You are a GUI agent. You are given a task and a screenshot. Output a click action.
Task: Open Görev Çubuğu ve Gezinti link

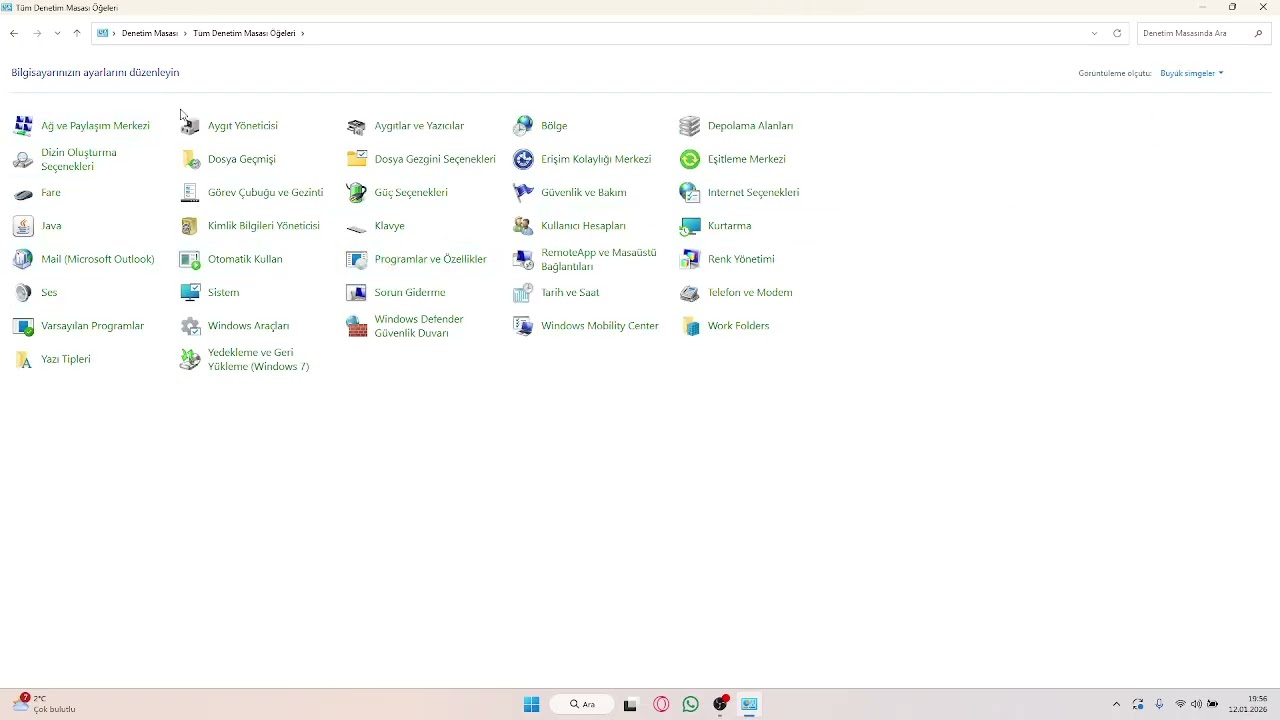(265, 193)
